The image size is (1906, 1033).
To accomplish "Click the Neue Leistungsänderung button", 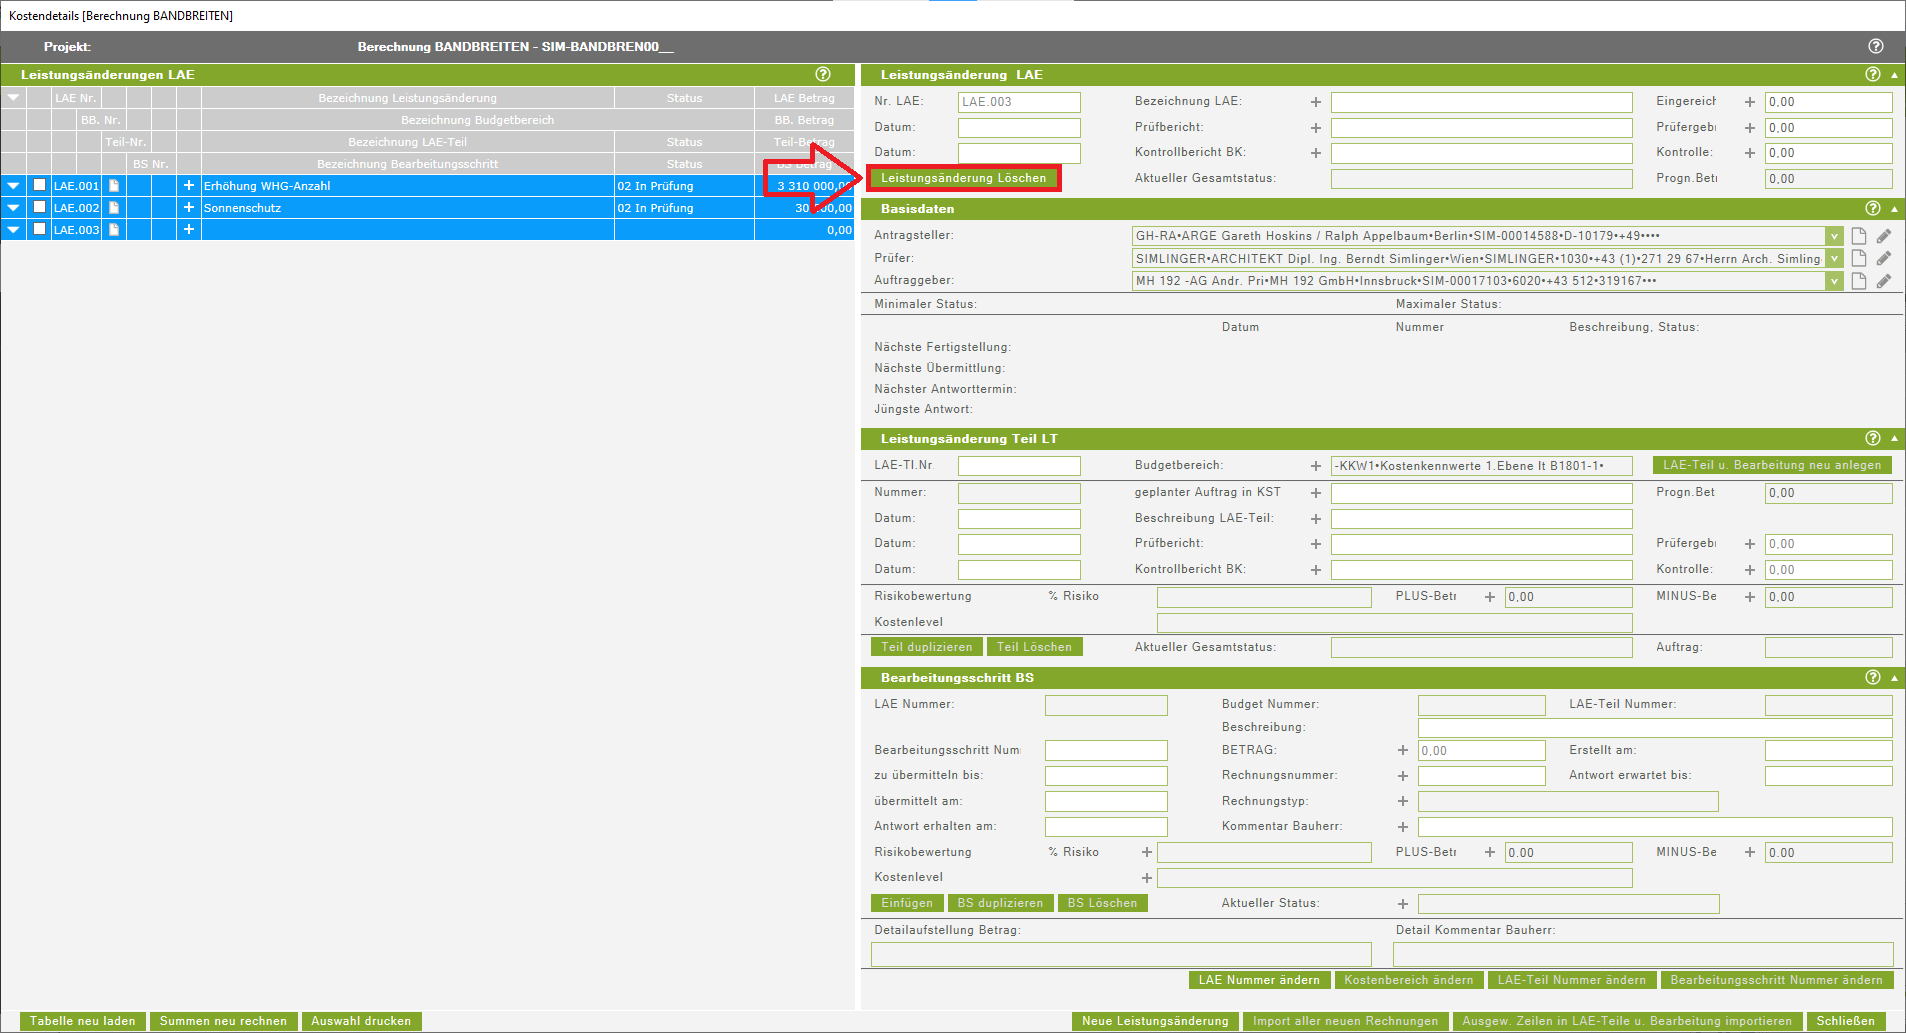I will 1154,1021.
